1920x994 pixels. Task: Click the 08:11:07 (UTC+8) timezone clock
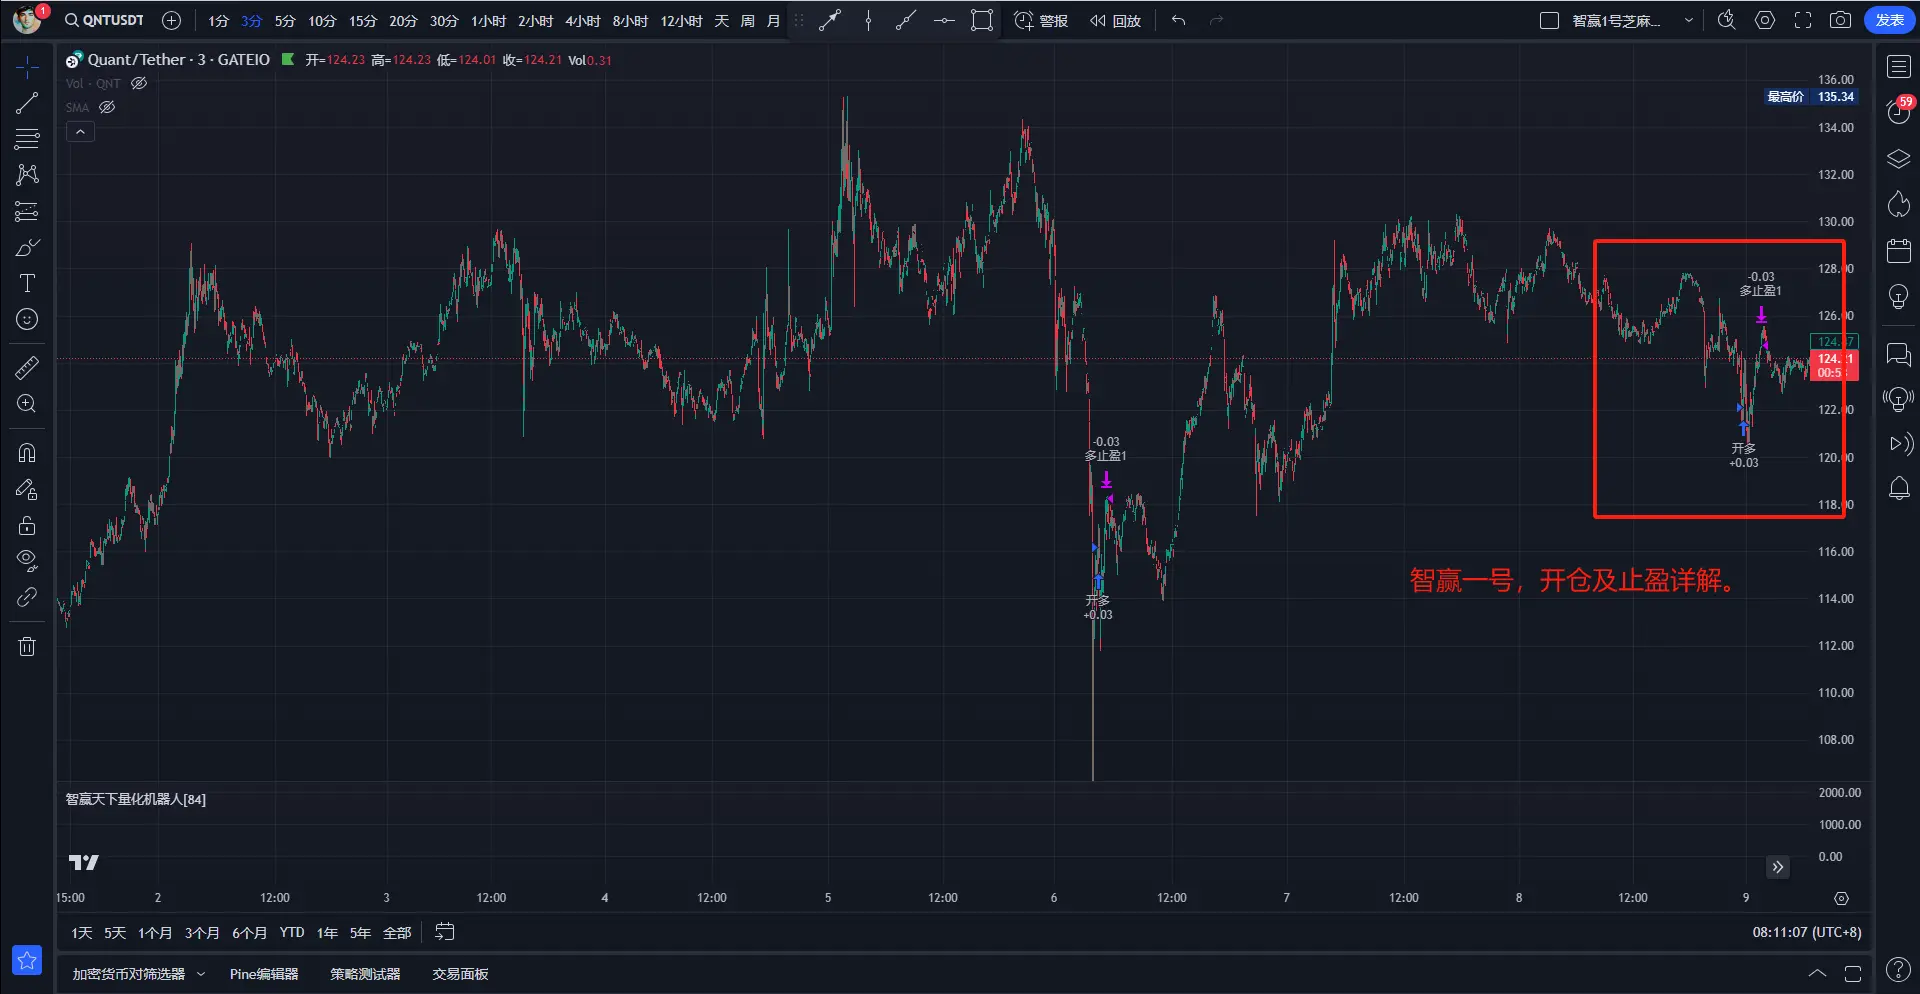1806,932
